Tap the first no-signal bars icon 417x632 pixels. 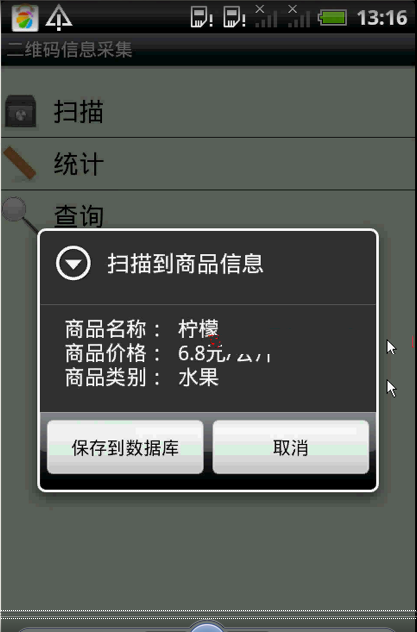(x=266, y=16)
